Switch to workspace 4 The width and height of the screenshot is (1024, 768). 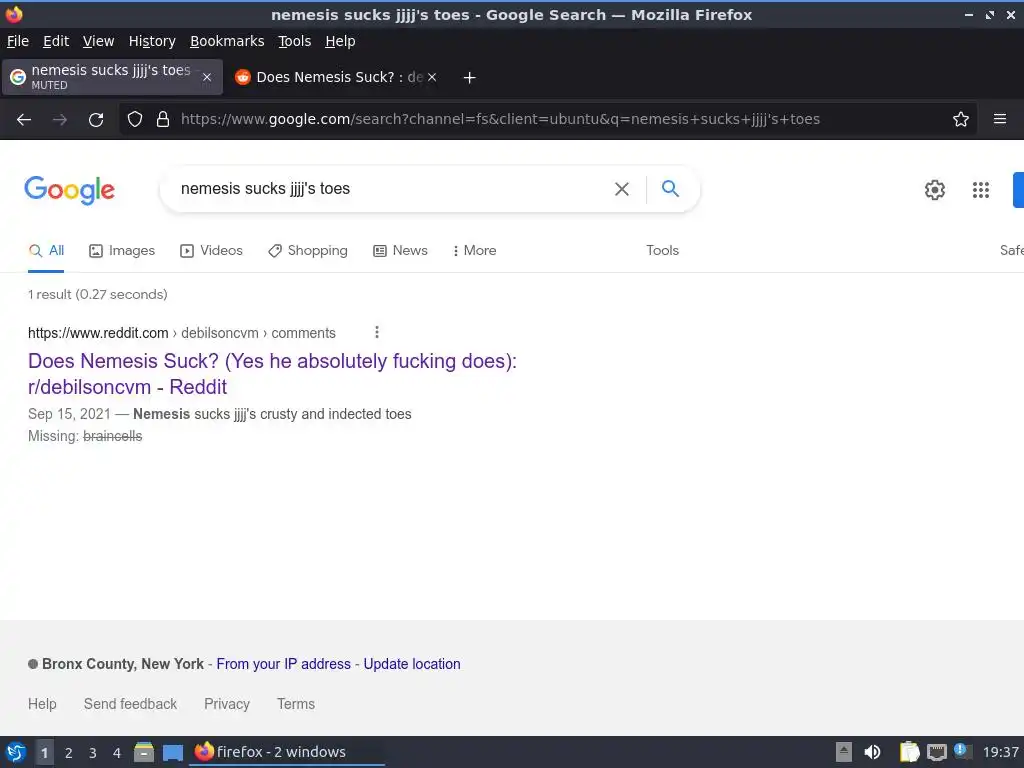(x=117, y=753)
